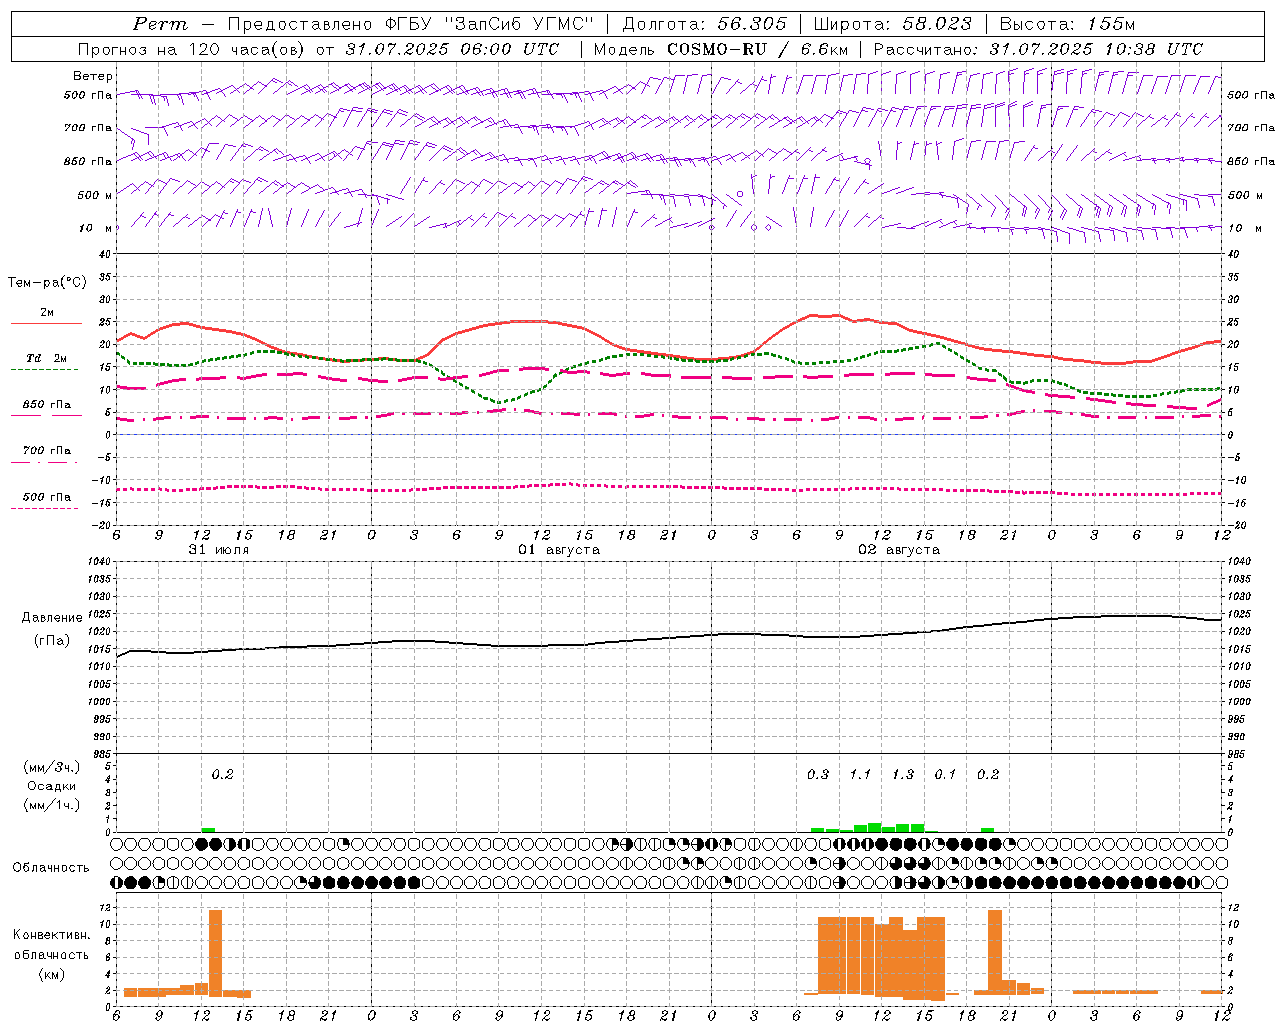Click the 'Ветер' wind panel label
This screenshot has width=1280, height=1024.
pyautogui.click(x=93, y=76)
